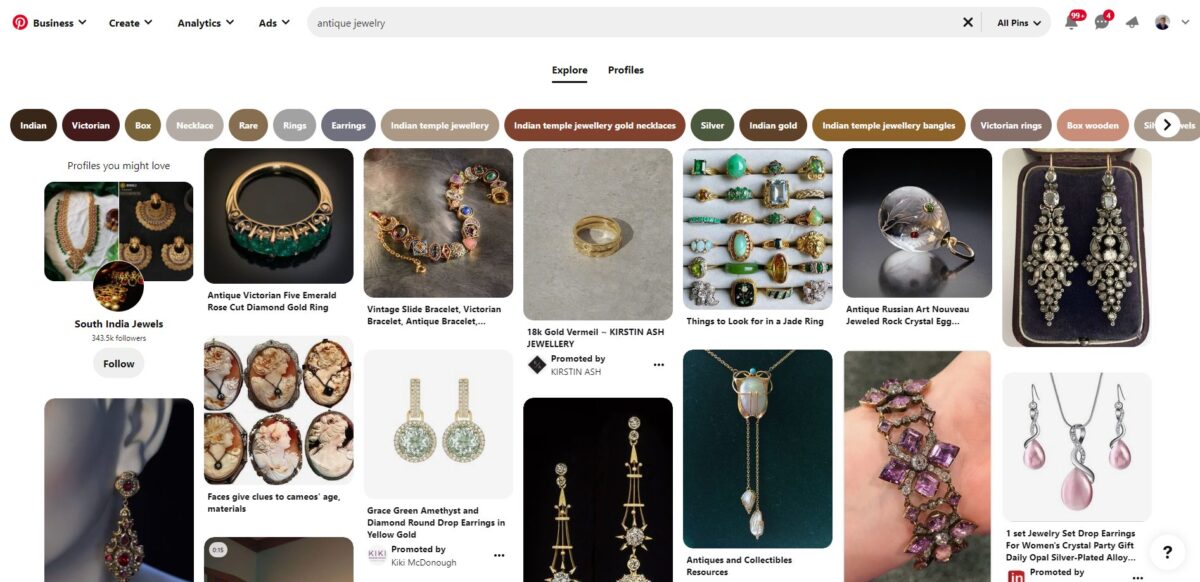Image resolution: width=1200 pixels, height=582 pixels.
Task: Open your profile via the avatar icon
Action: click(1161, 21)
